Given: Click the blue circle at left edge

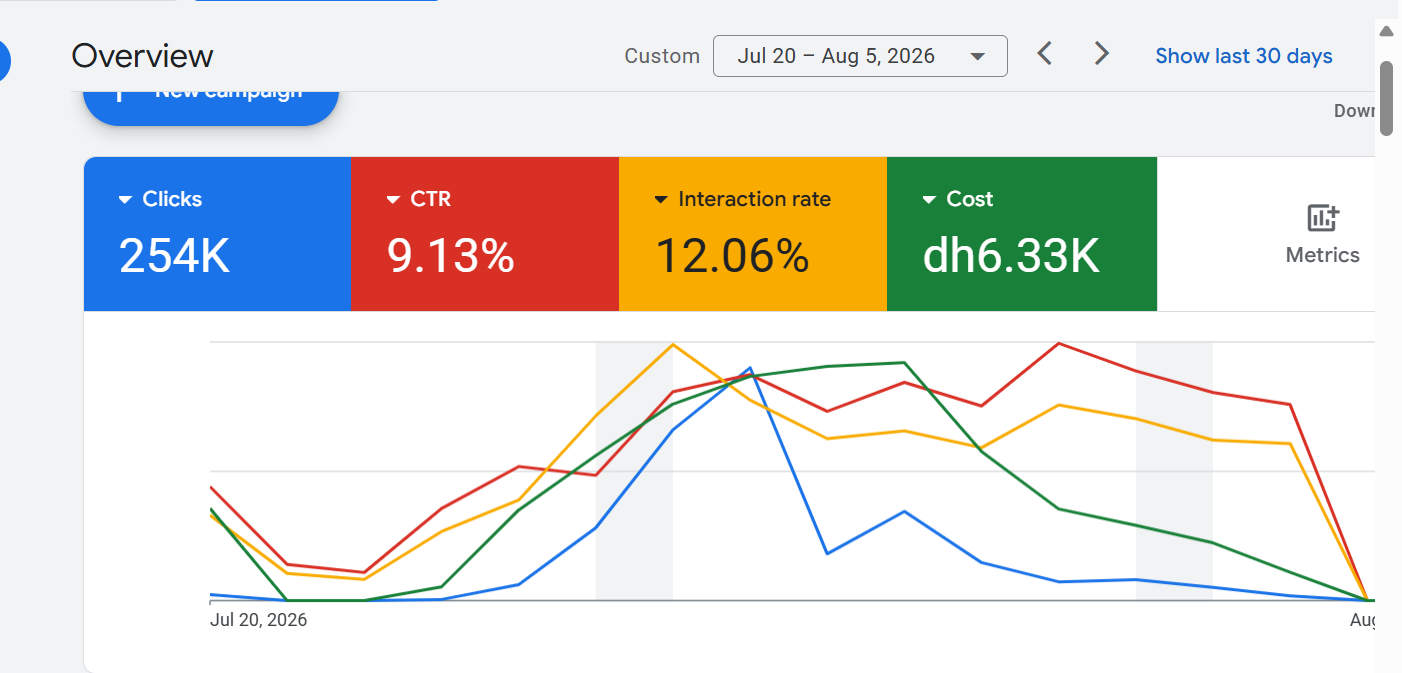Looking at the screenshot, I should (4, 62).
